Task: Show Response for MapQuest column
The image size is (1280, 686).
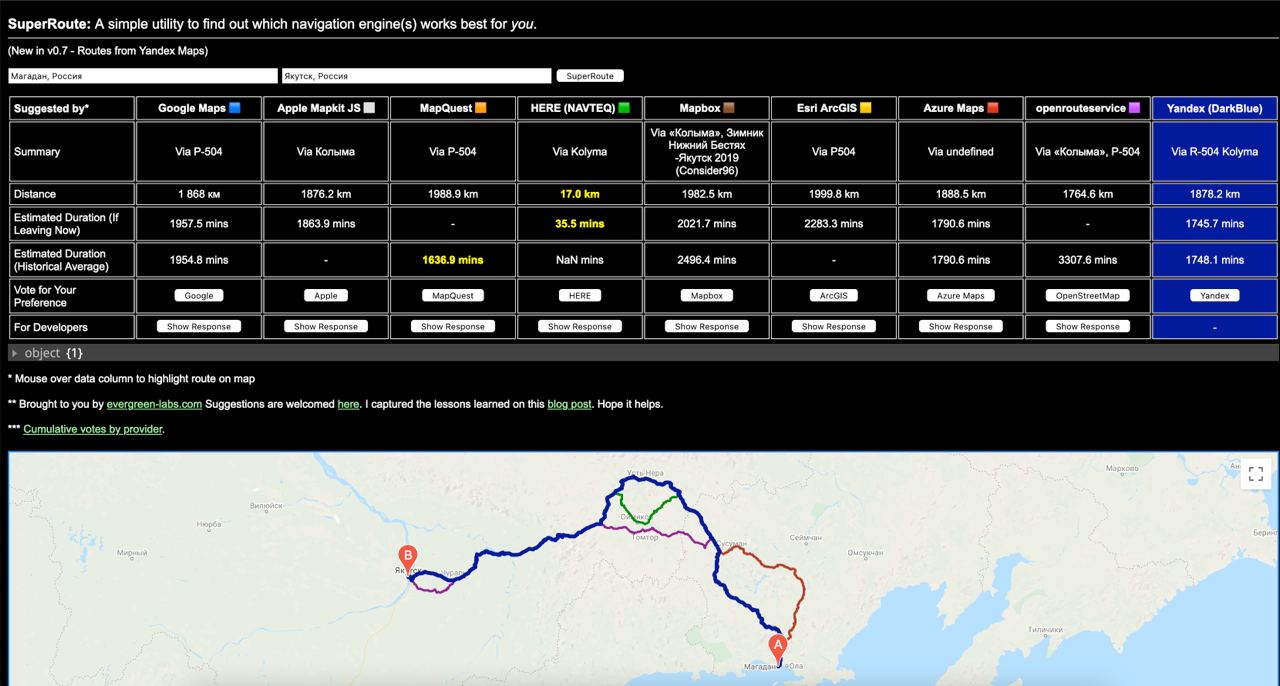Action: [452, 327]
